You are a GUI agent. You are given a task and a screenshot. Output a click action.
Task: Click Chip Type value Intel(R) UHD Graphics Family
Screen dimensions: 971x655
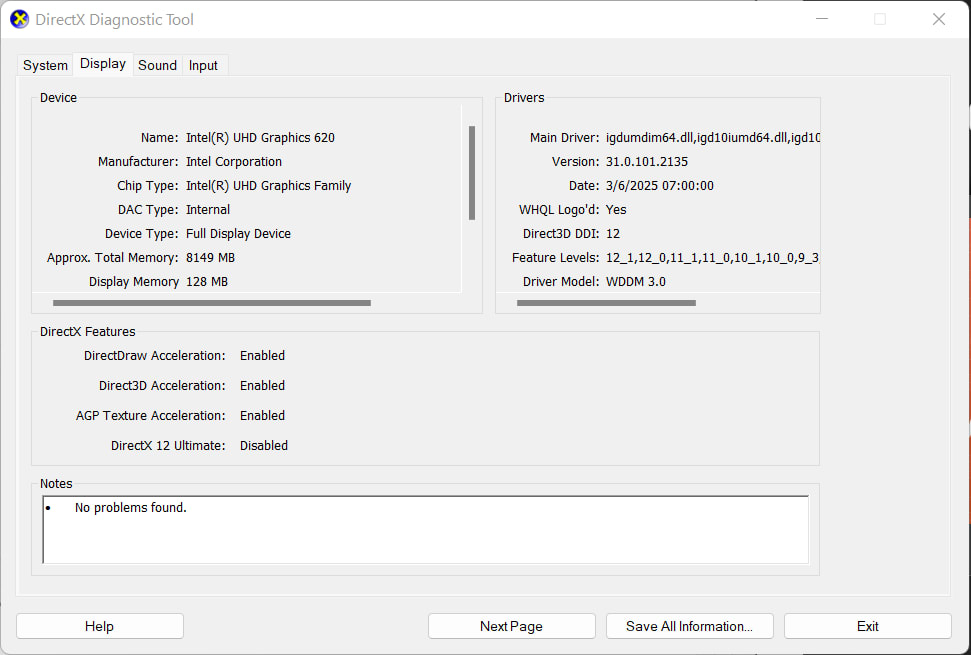coord(268,186)
